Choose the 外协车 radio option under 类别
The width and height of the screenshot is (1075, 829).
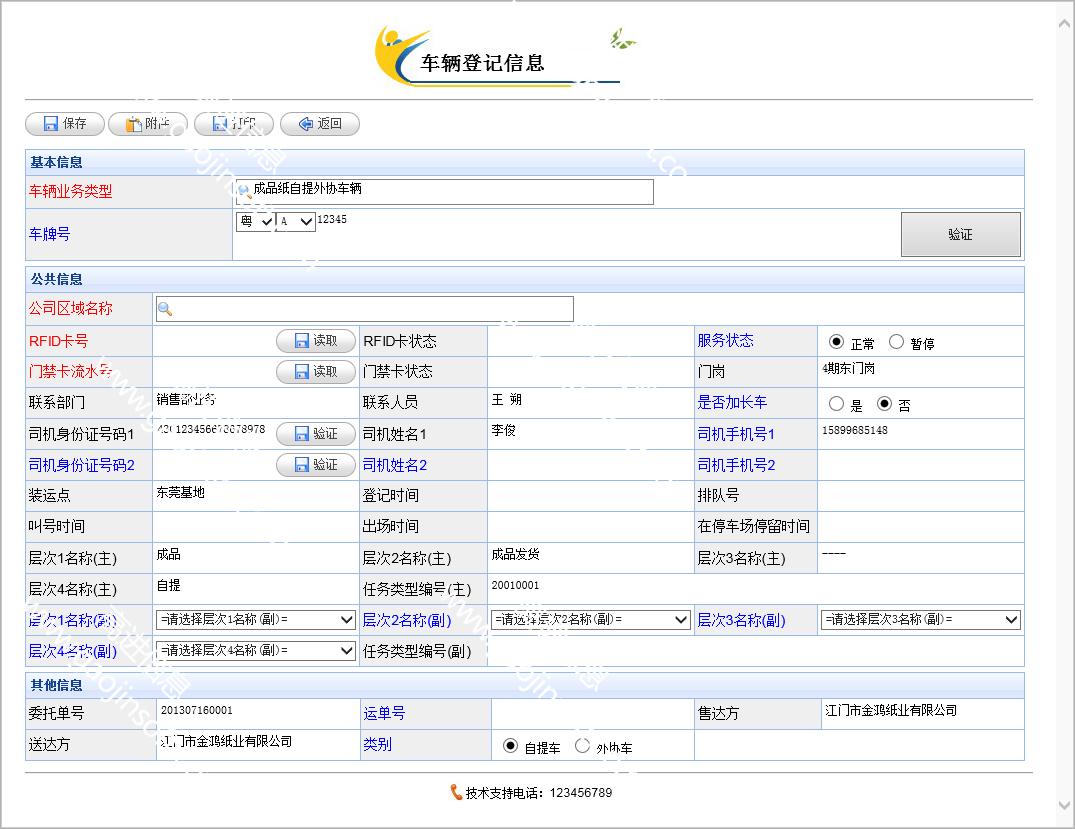tap(582, 746)
